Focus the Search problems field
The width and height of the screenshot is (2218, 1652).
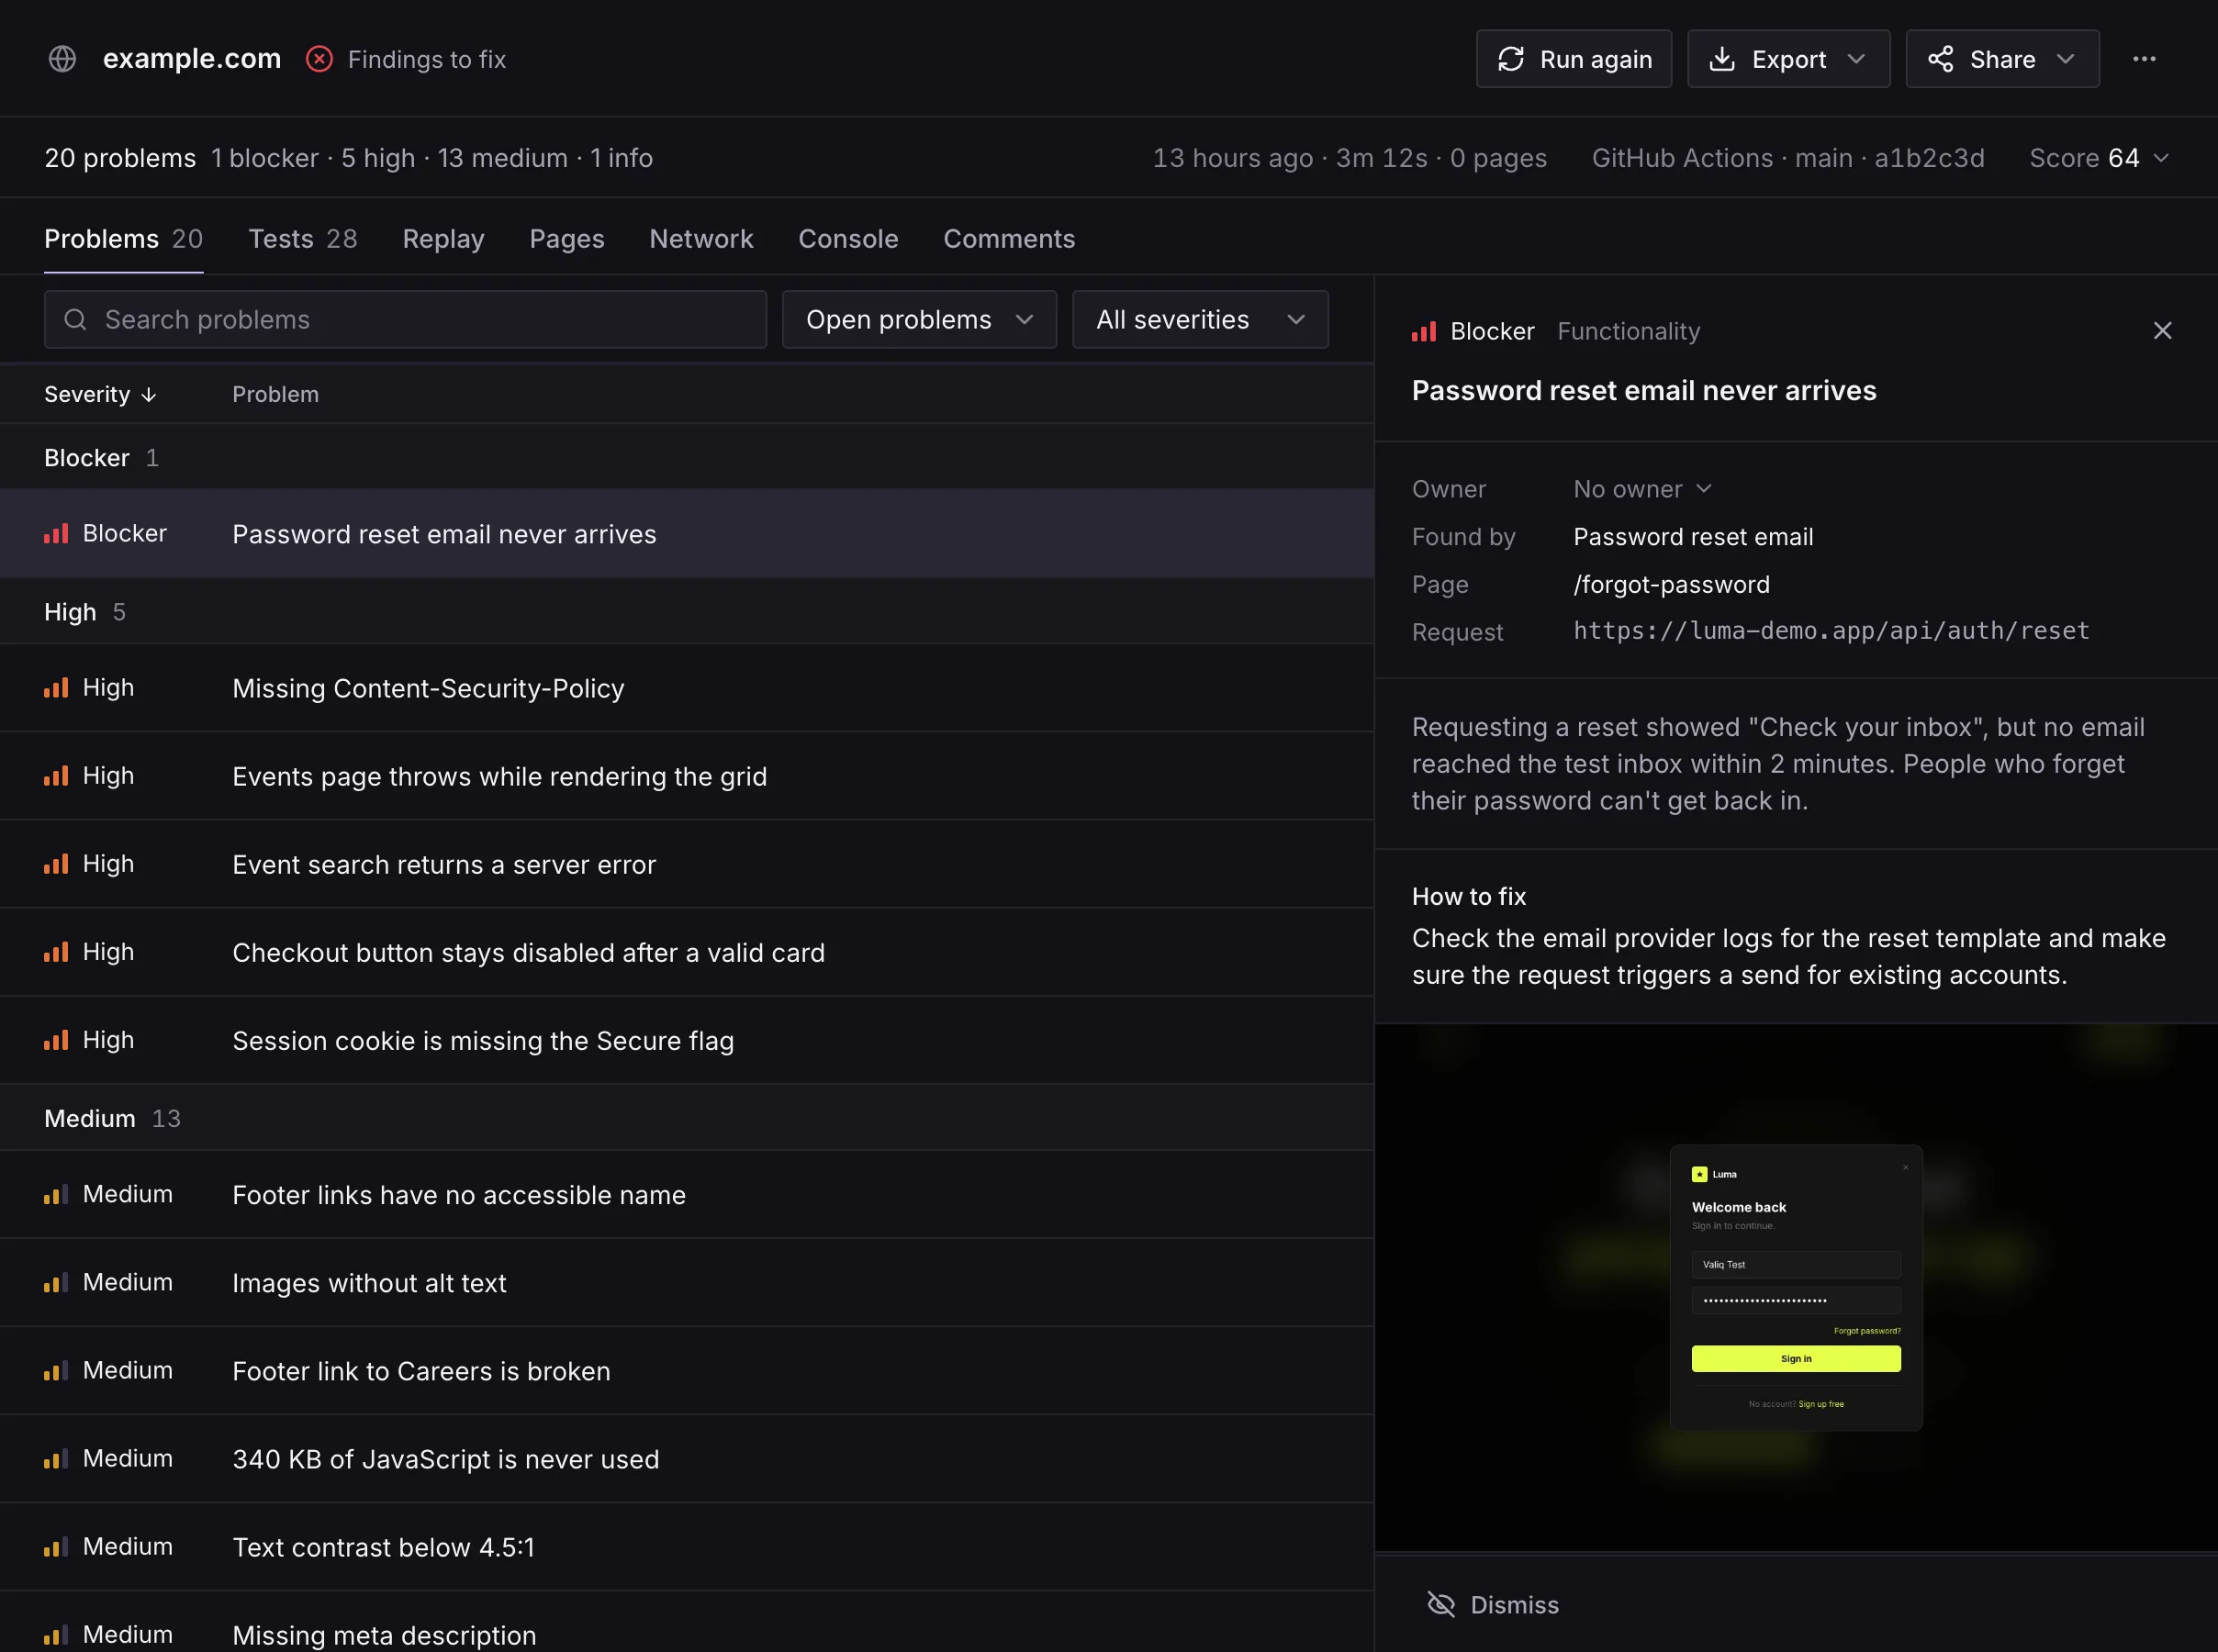click(405, 320)
